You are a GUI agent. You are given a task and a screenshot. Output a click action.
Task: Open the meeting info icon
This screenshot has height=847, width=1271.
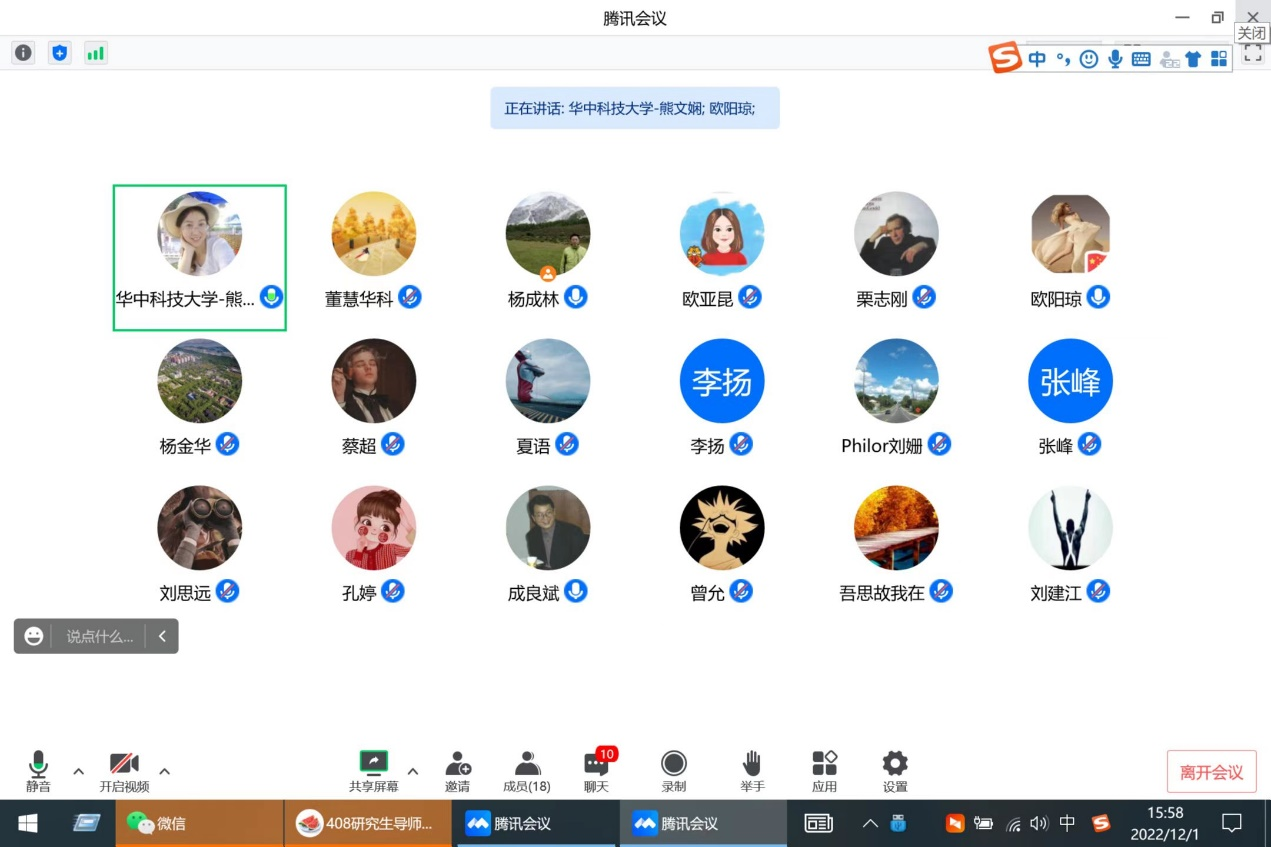pos(23,53)
